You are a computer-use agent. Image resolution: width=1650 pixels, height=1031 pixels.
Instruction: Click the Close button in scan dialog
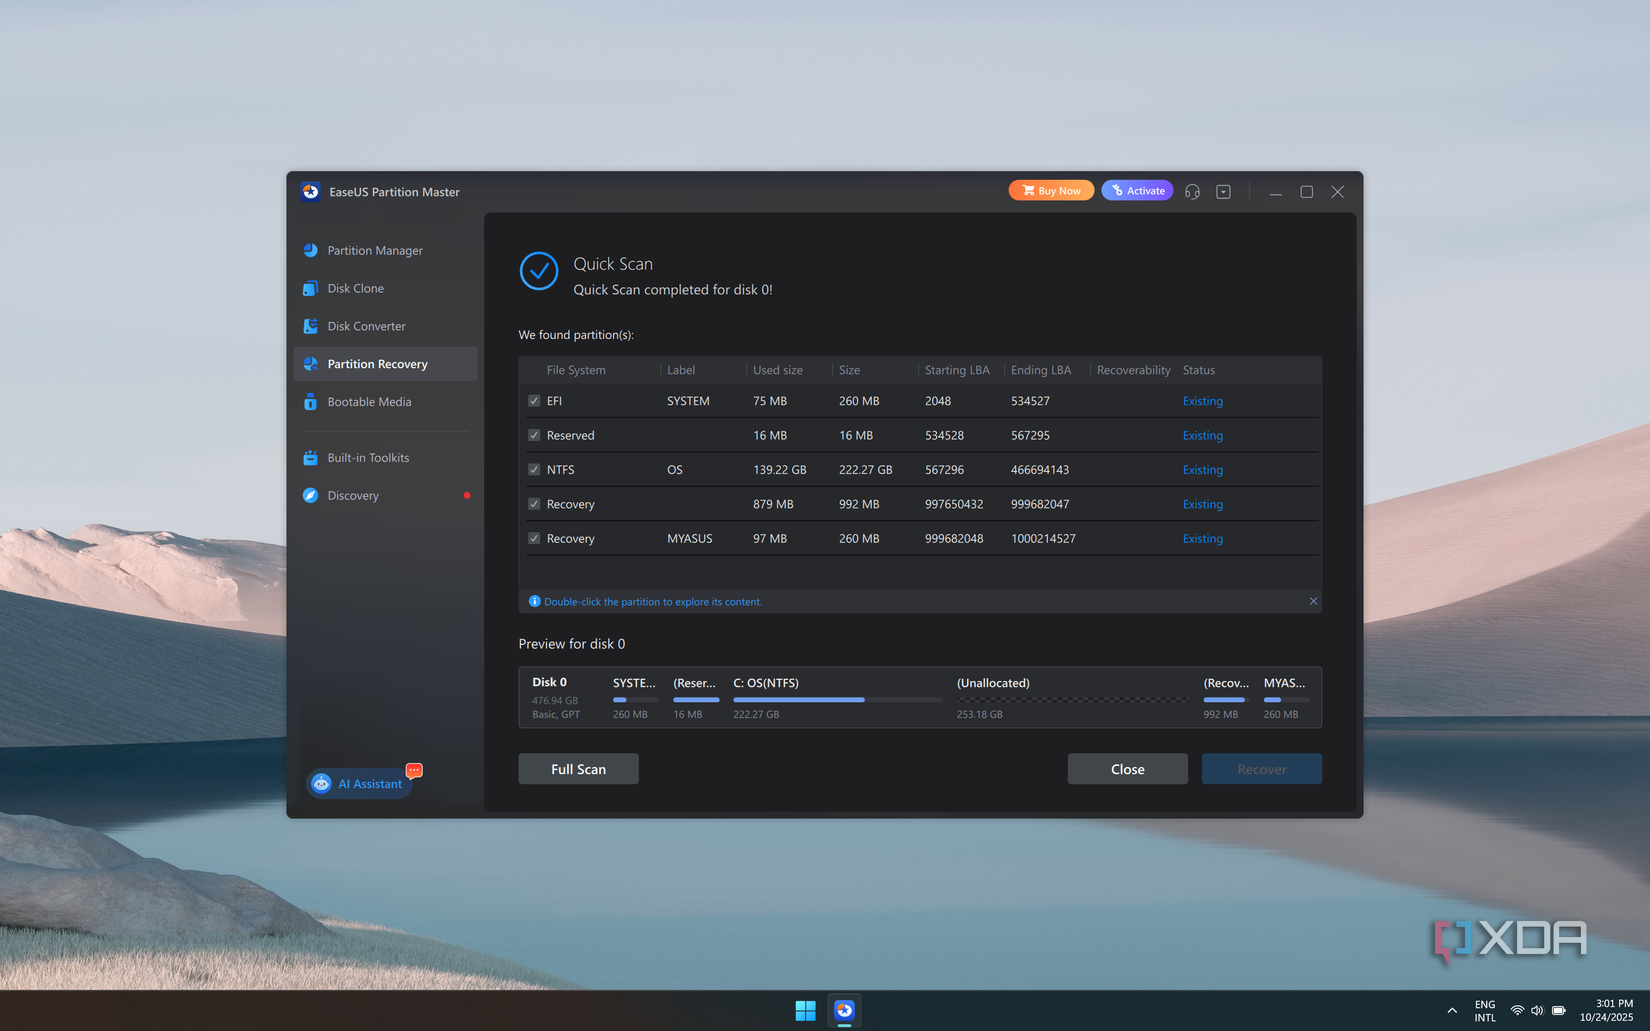[x=1127, y=769]
